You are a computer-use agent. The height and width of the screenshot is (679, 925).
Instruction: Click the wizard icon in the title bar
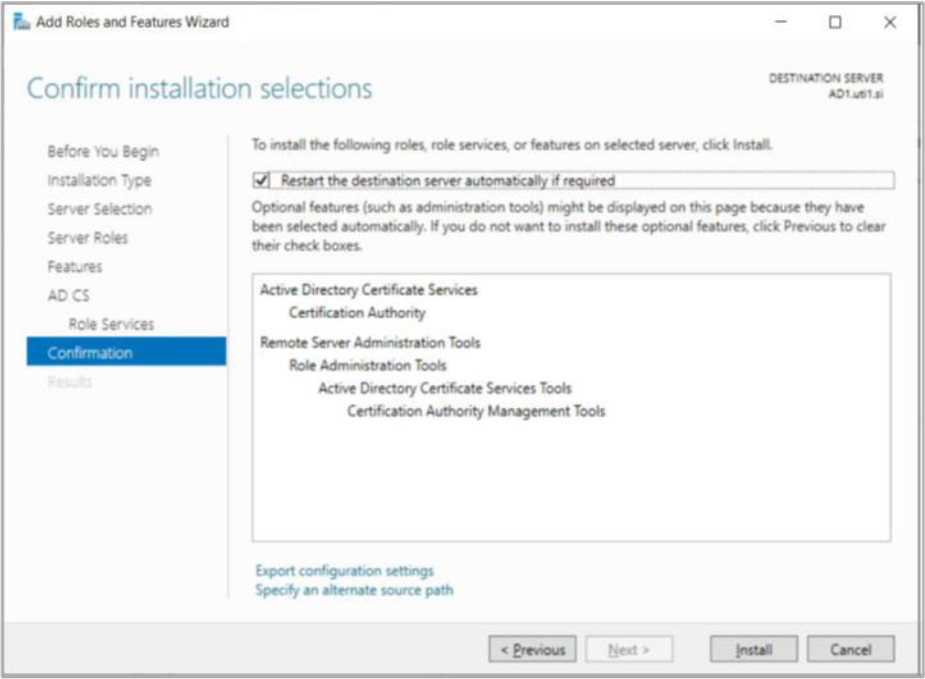pyautogui.click(x=20, y=22)
